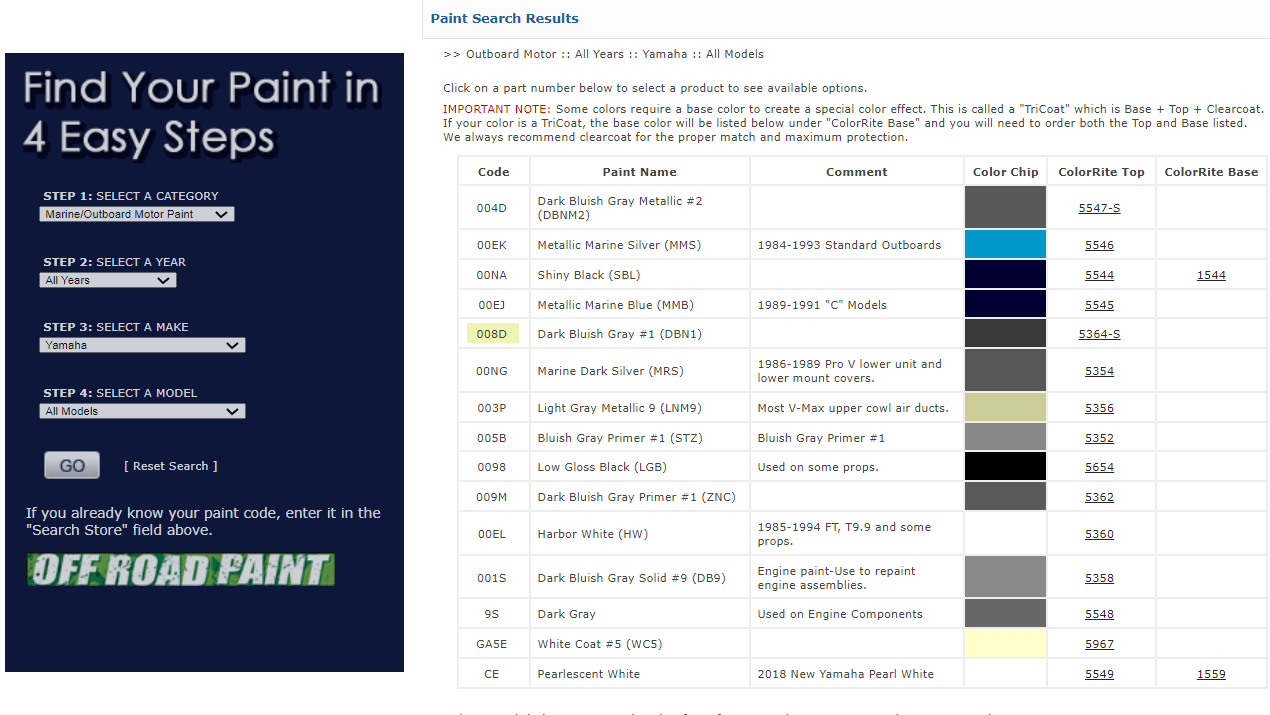The height and width of the screenshot is (715, 1270).
Task: Click the blue Metallic Marine Silver color chip
Action: click(x=1005, y=245)
